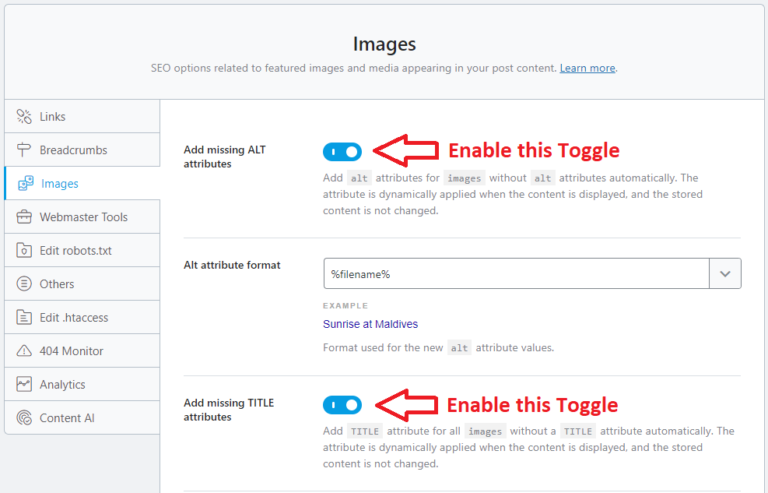Click the Edit robots.txt file icon
The image size is (768, 493).
[25, 251]
